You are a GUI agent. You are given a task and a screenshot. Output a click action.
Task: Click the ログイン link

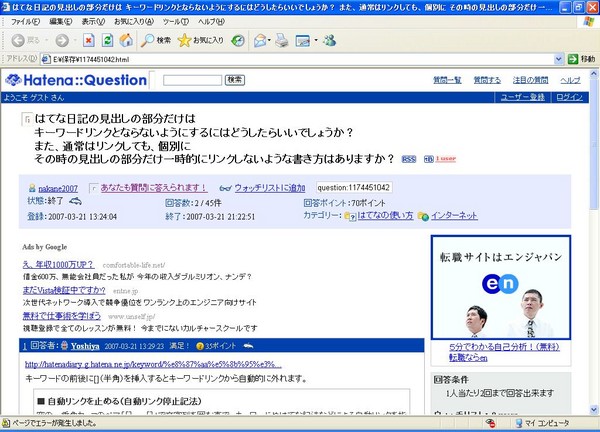tap(569, 98)
